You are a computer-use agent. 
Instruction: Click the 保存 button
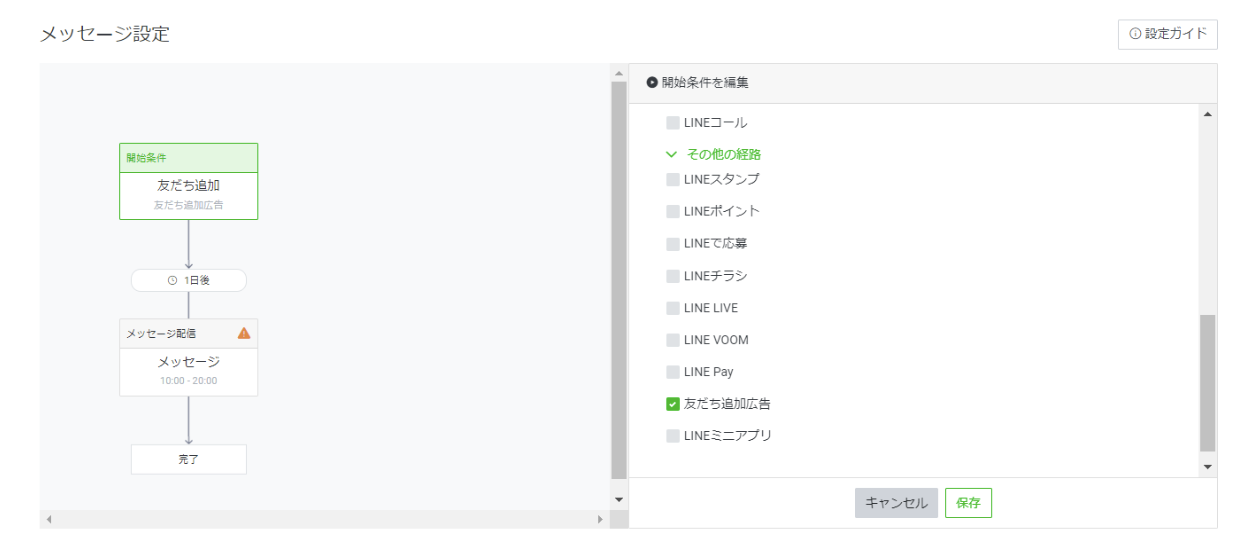coord(968,503)
